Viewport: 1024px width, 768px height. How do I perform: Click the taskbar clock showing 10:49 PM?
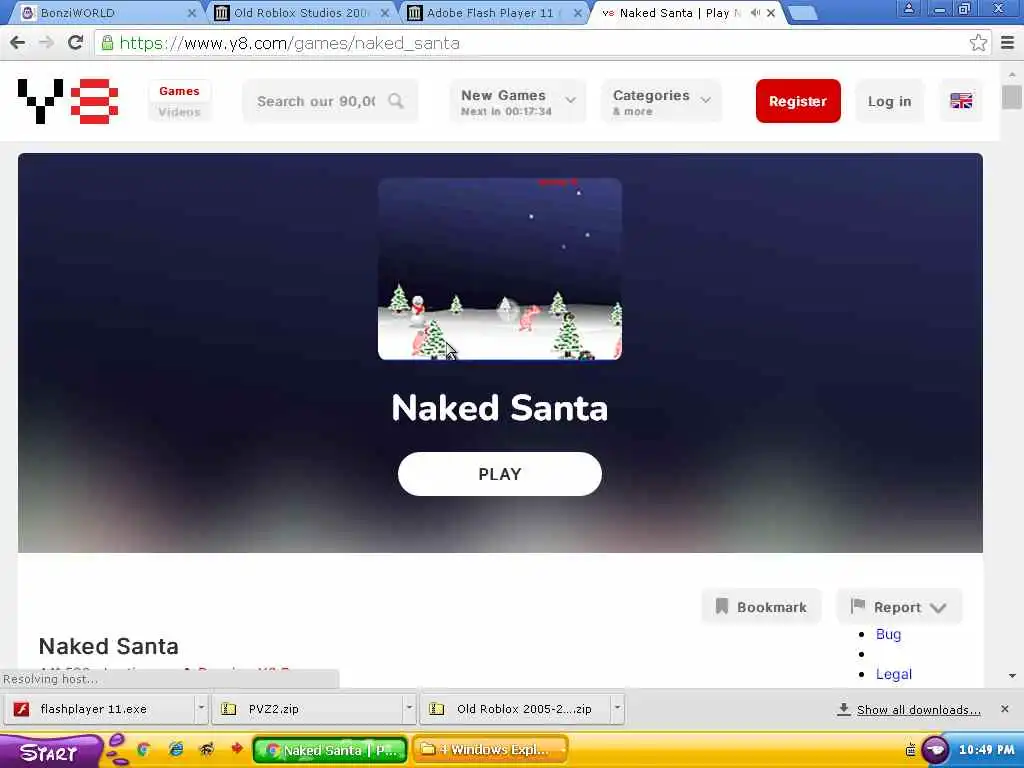pyautogui.click(x=986, y=750)
